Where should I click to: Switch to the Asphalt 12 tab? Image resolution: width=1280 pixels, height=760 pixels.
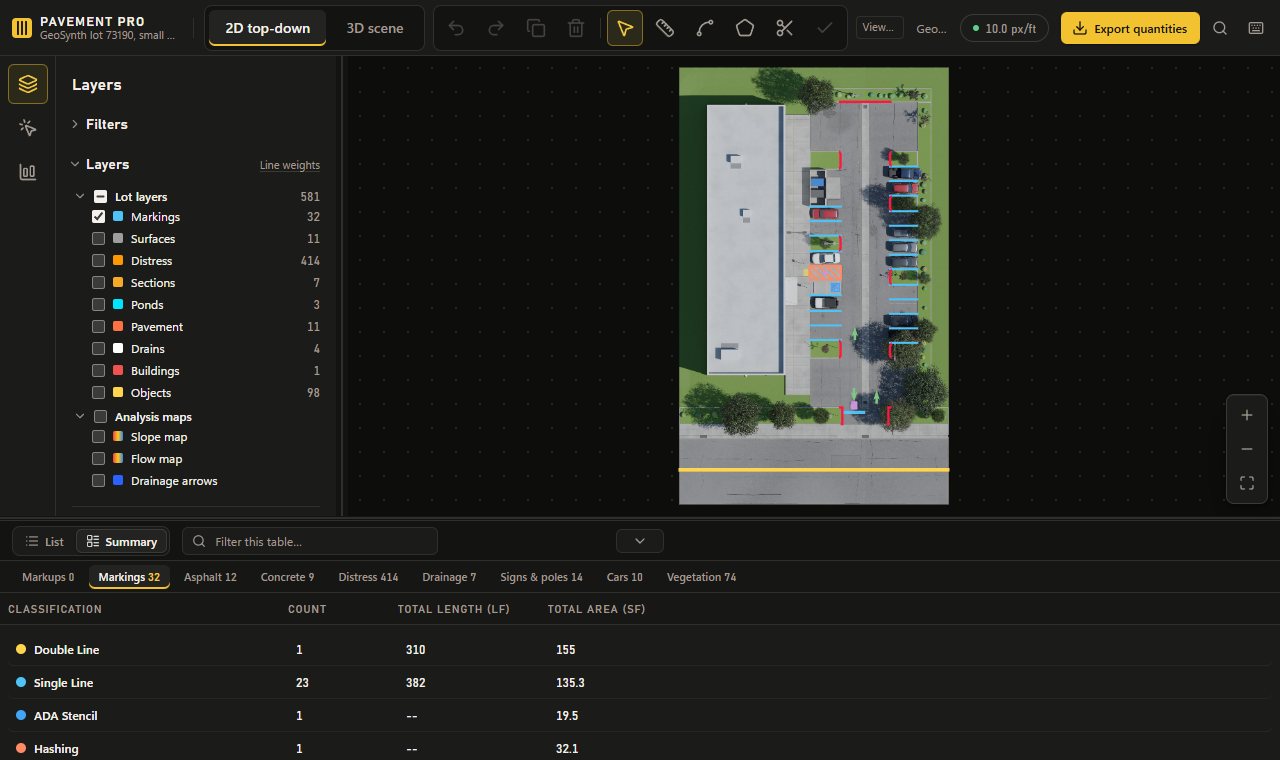[210, 577]
